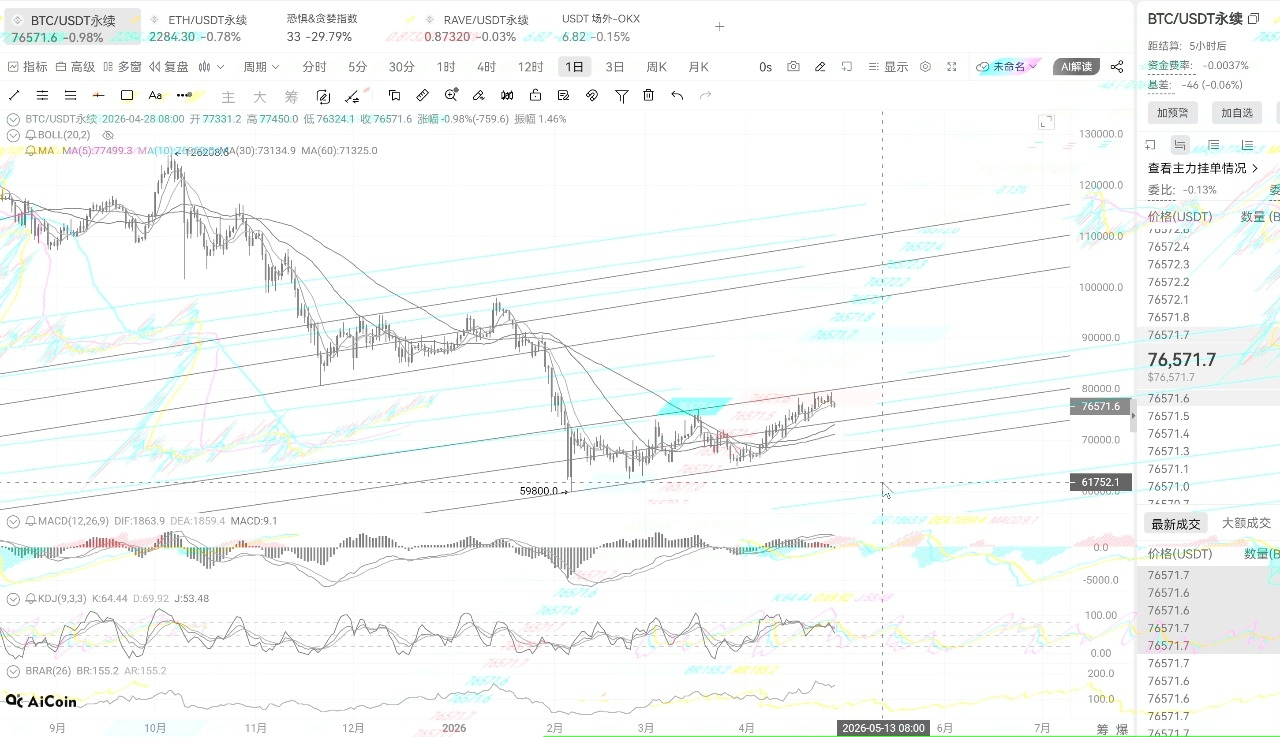Image resolution: width=1280 pixels, height=737 pixels.
Task: Select the Aa text annotation tool
Action: pyautogui.click(x=155, y=96)
